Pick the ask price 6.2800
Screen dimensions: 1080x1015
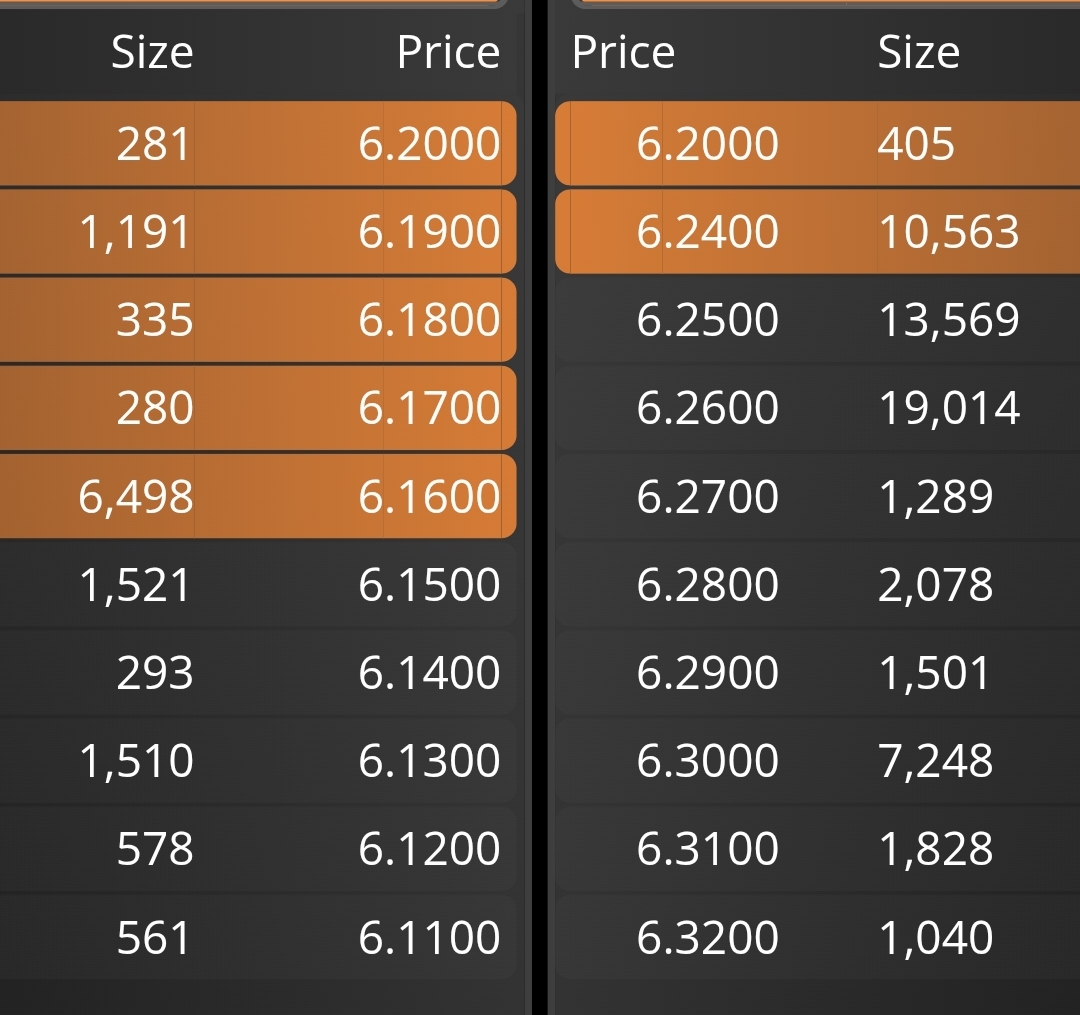point(707,585)
